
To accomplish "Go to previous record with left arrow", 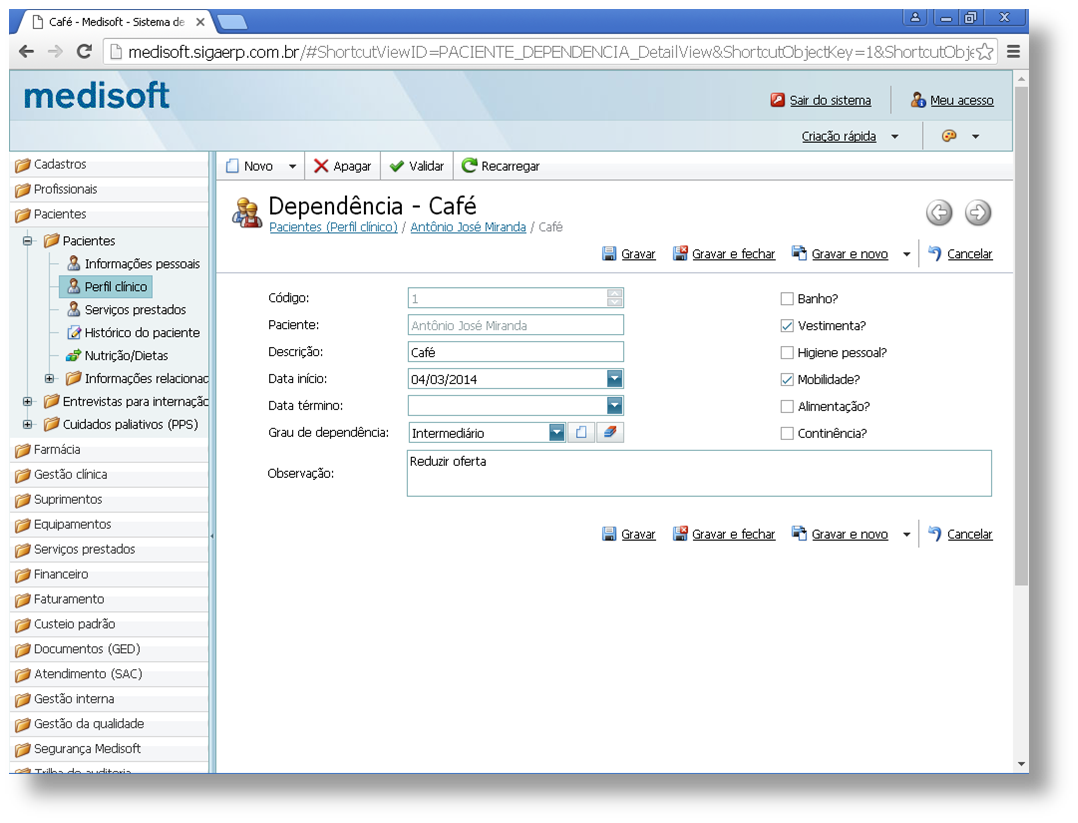I will [939, 212].
